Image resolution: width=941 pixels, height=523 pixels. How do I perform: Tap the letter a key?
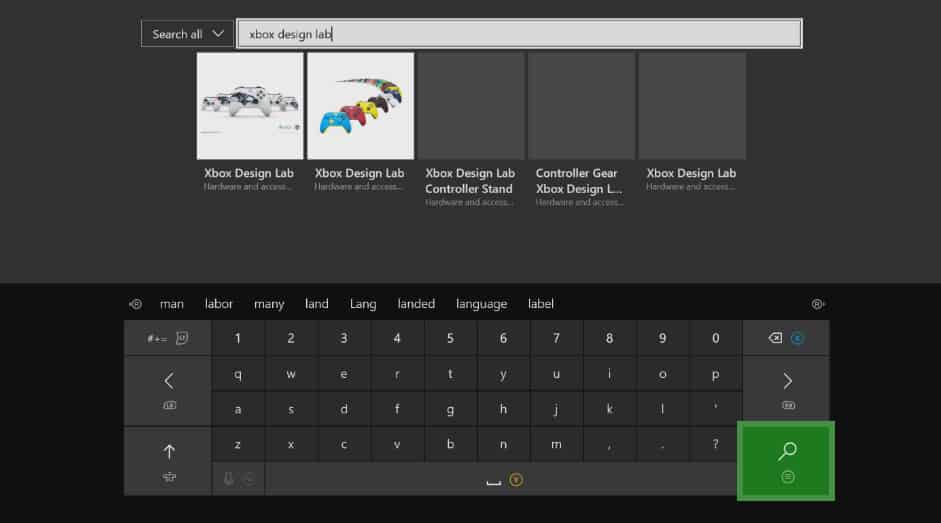coord(238,410)
